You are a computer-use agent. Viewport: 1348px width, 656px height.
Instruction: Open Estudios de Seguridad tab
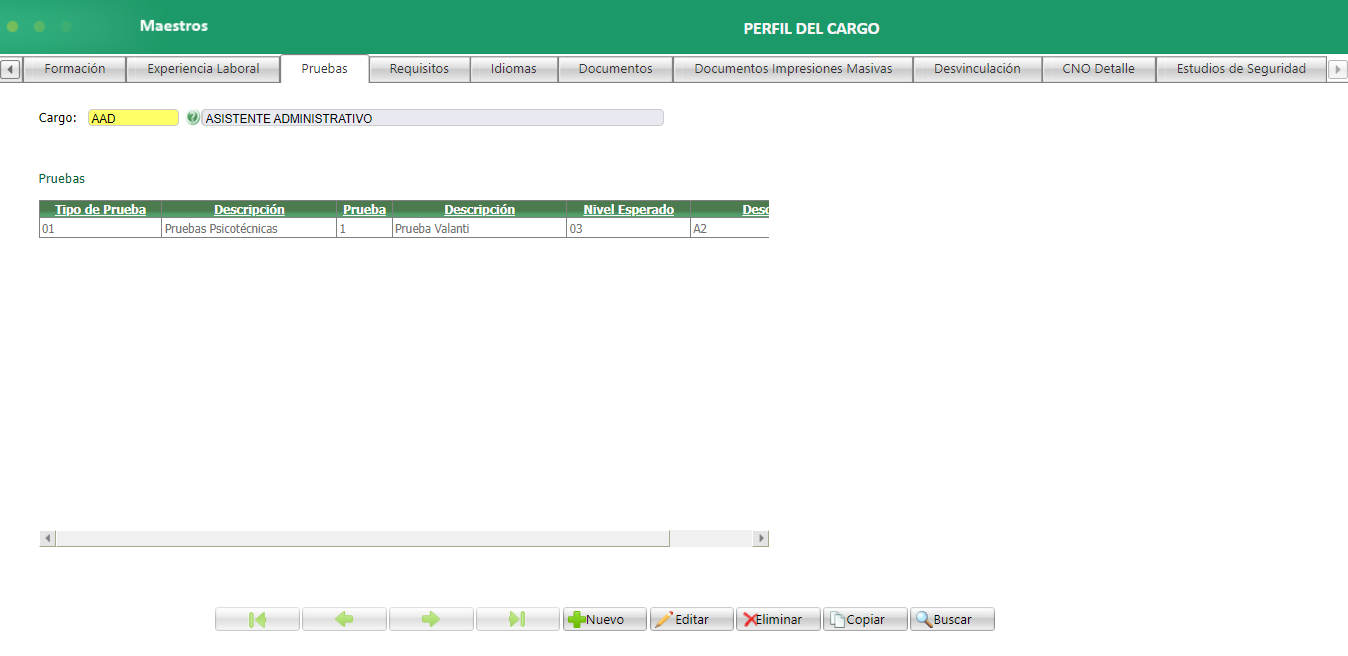[x=1241, y=69]
